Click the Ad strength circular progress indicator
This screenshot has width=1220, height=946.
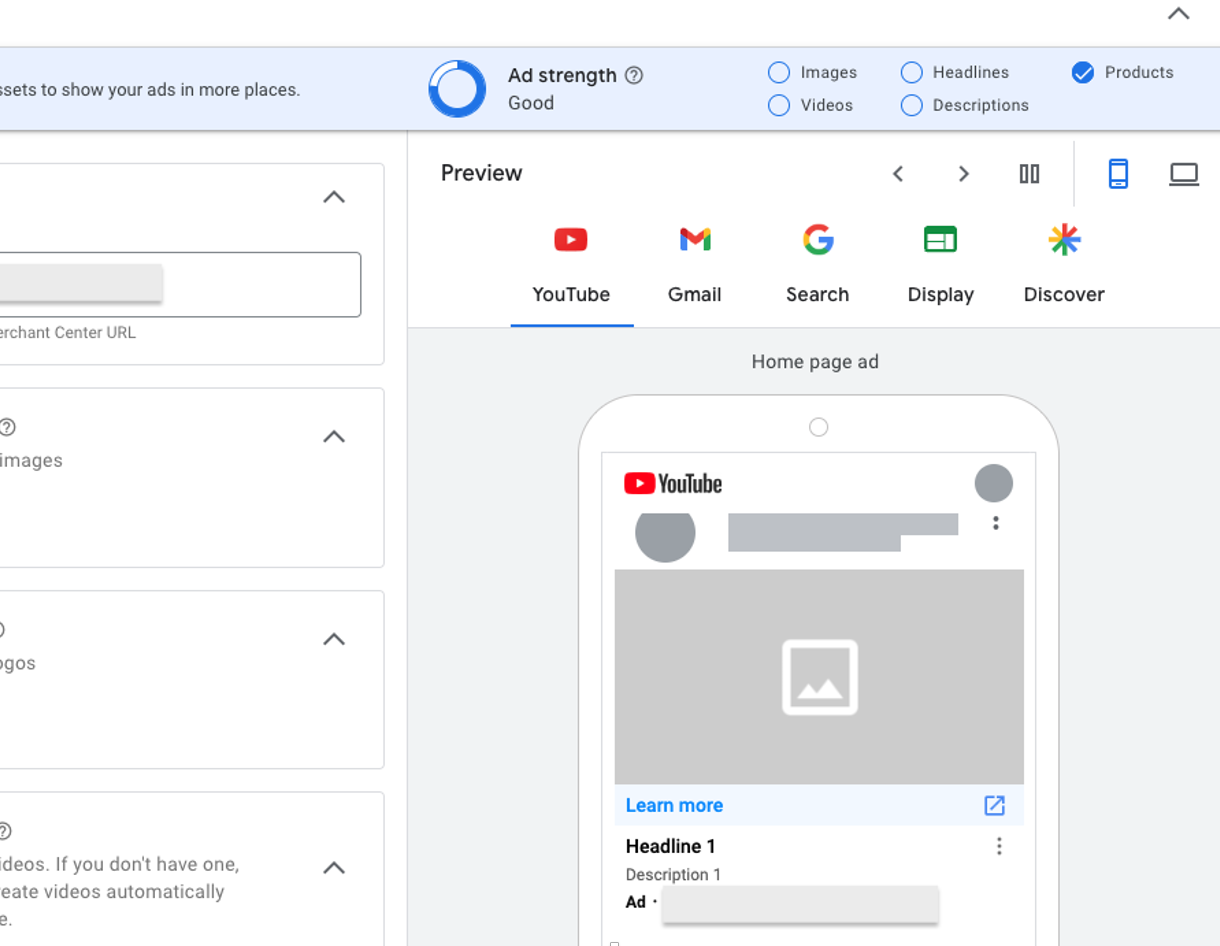point(457,89)
